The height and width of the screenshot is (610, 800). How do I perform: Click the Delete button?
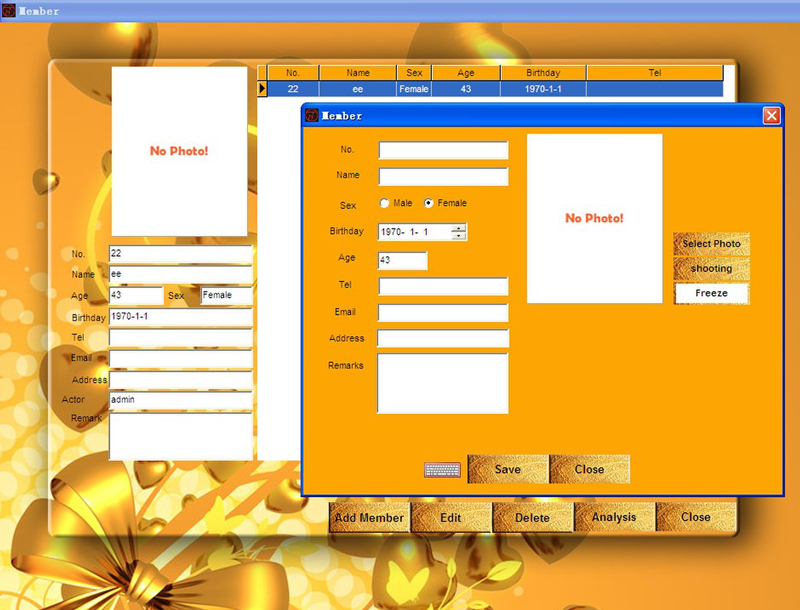[533, 517]
